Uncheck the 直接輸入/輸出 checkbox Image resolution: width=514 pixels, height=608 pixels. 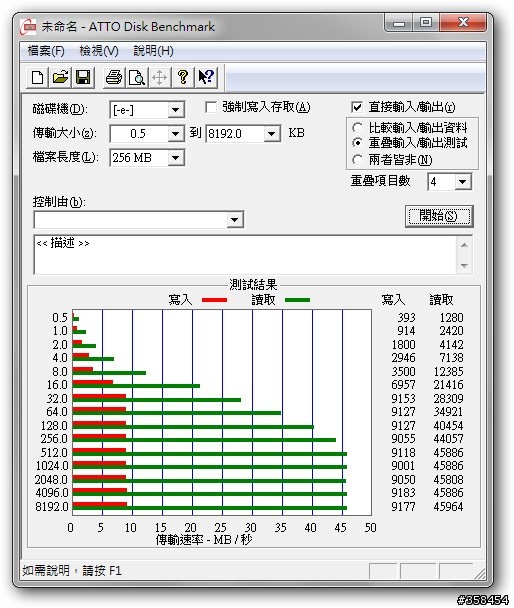tap(357, 107)
